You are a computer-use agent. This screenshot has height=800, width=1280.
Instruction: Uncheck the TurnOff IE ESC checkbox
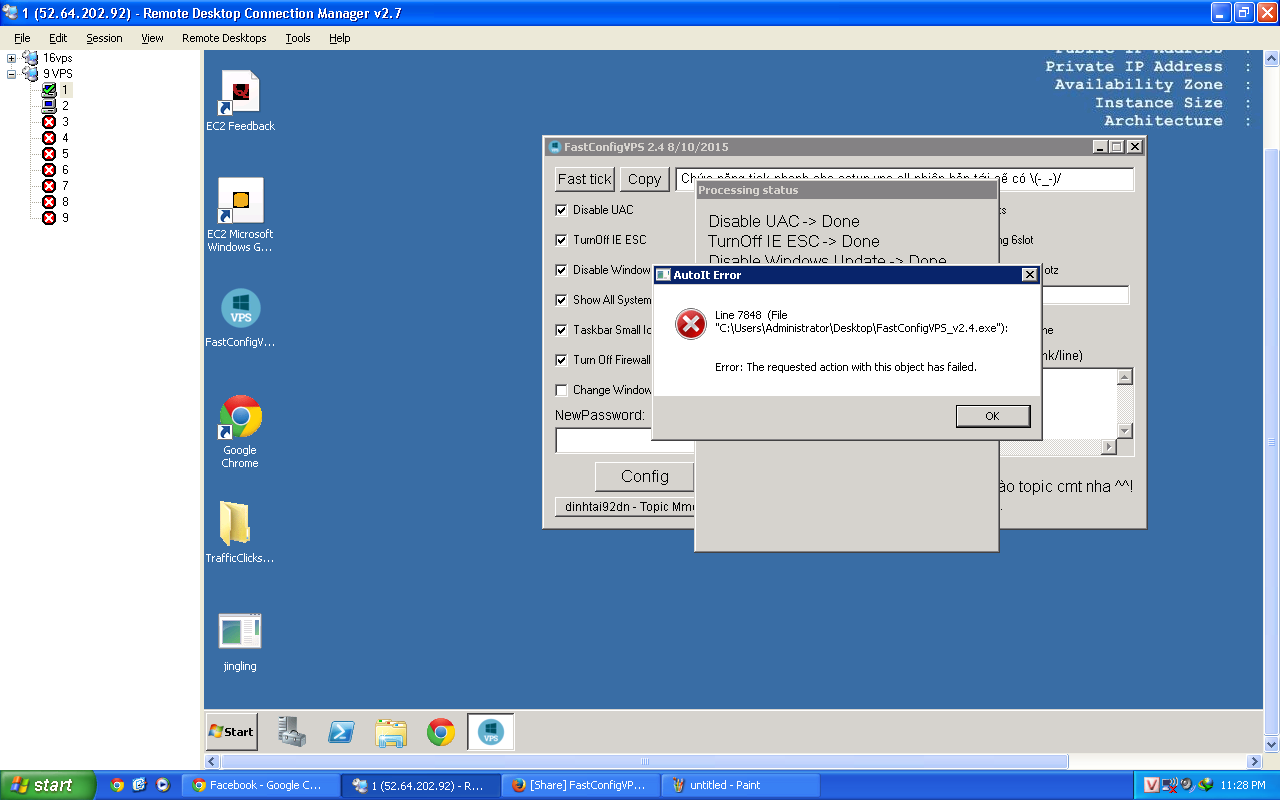point(562,240)
